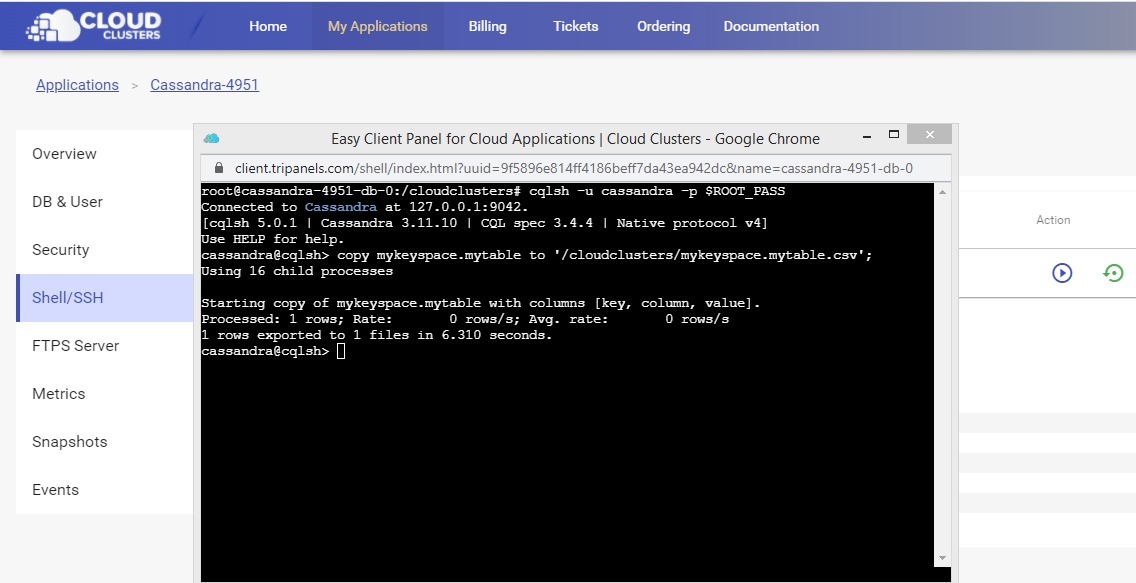Select FTPS Server in the sidebar

104,345
